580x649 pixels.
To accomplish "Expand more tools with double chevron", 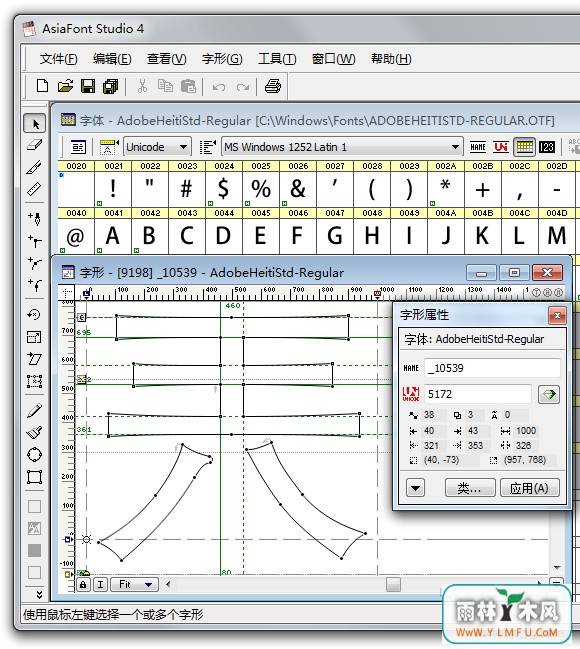I will point(39,595).
